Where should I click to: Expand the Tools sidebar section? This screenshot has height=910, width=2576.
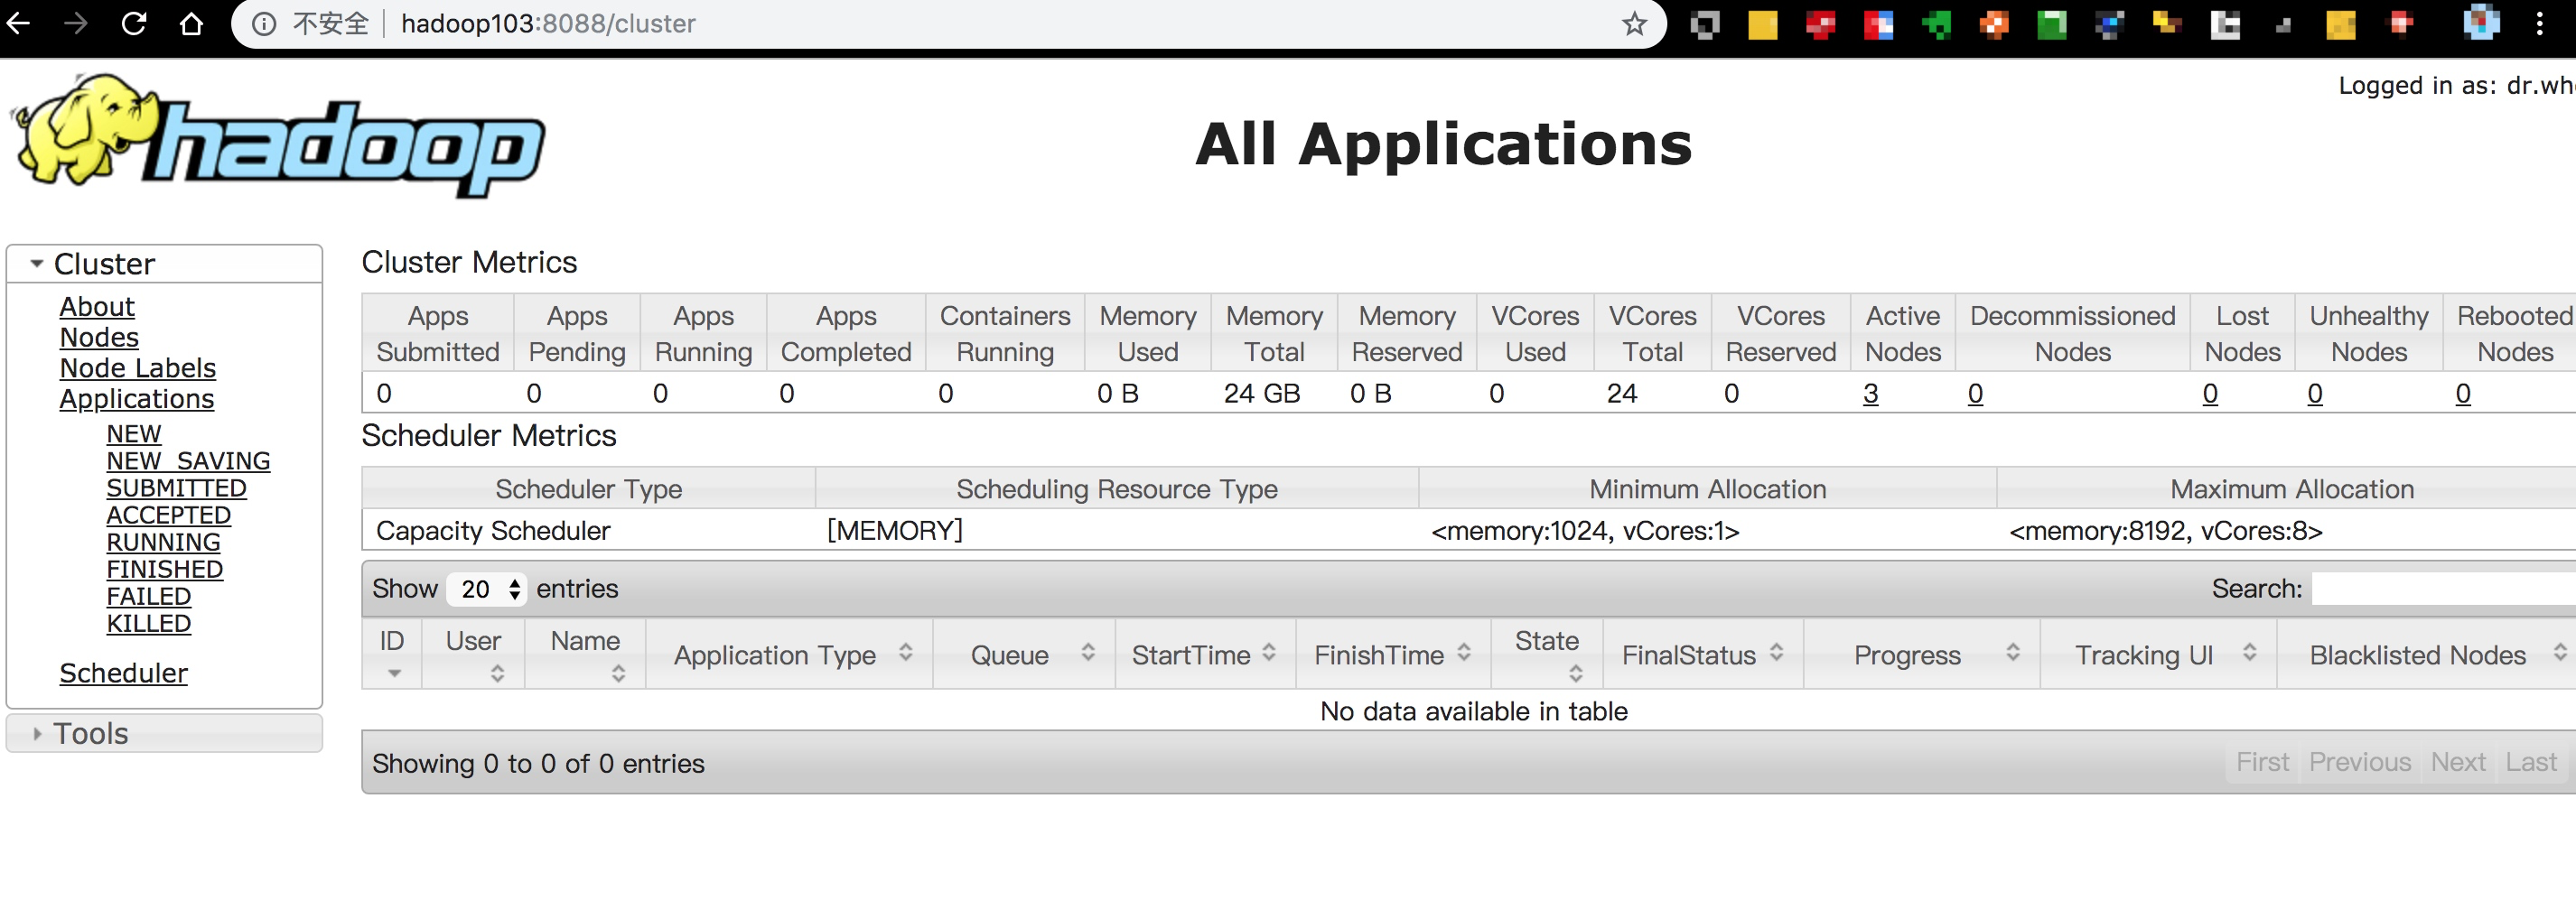[37, 732]
